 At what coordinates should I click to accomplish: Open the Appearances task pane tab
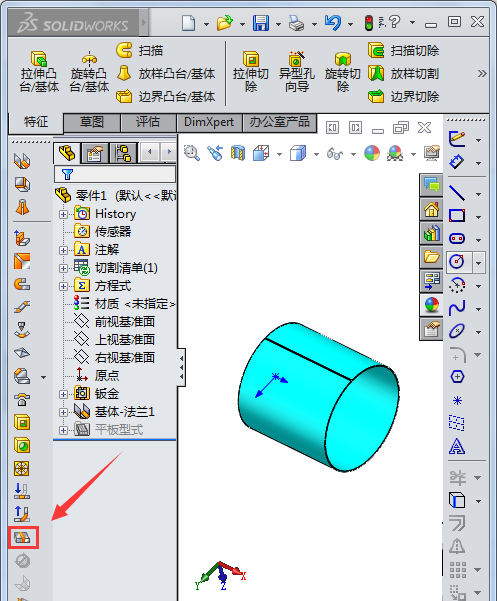[x=431, y=305]
